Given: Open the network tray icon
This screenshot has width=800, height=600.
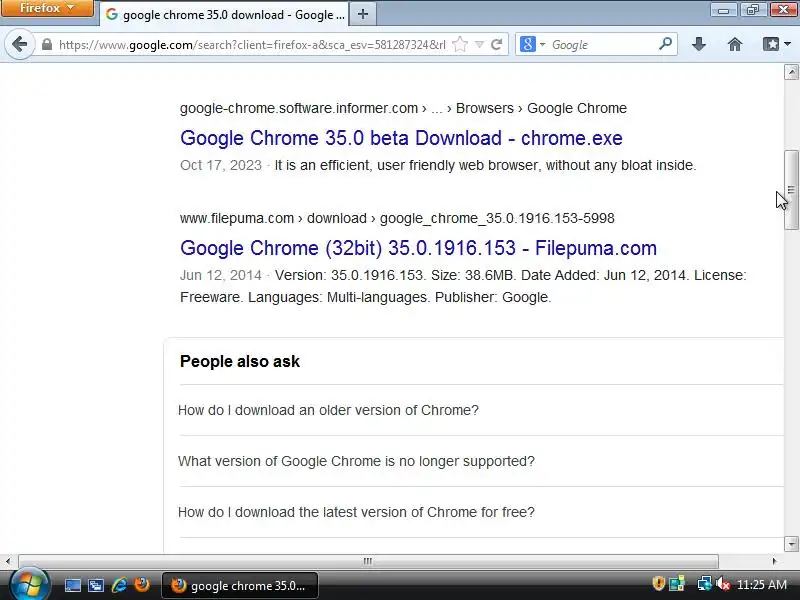Looking at the screenshot, I should click(x=704, y=583).
